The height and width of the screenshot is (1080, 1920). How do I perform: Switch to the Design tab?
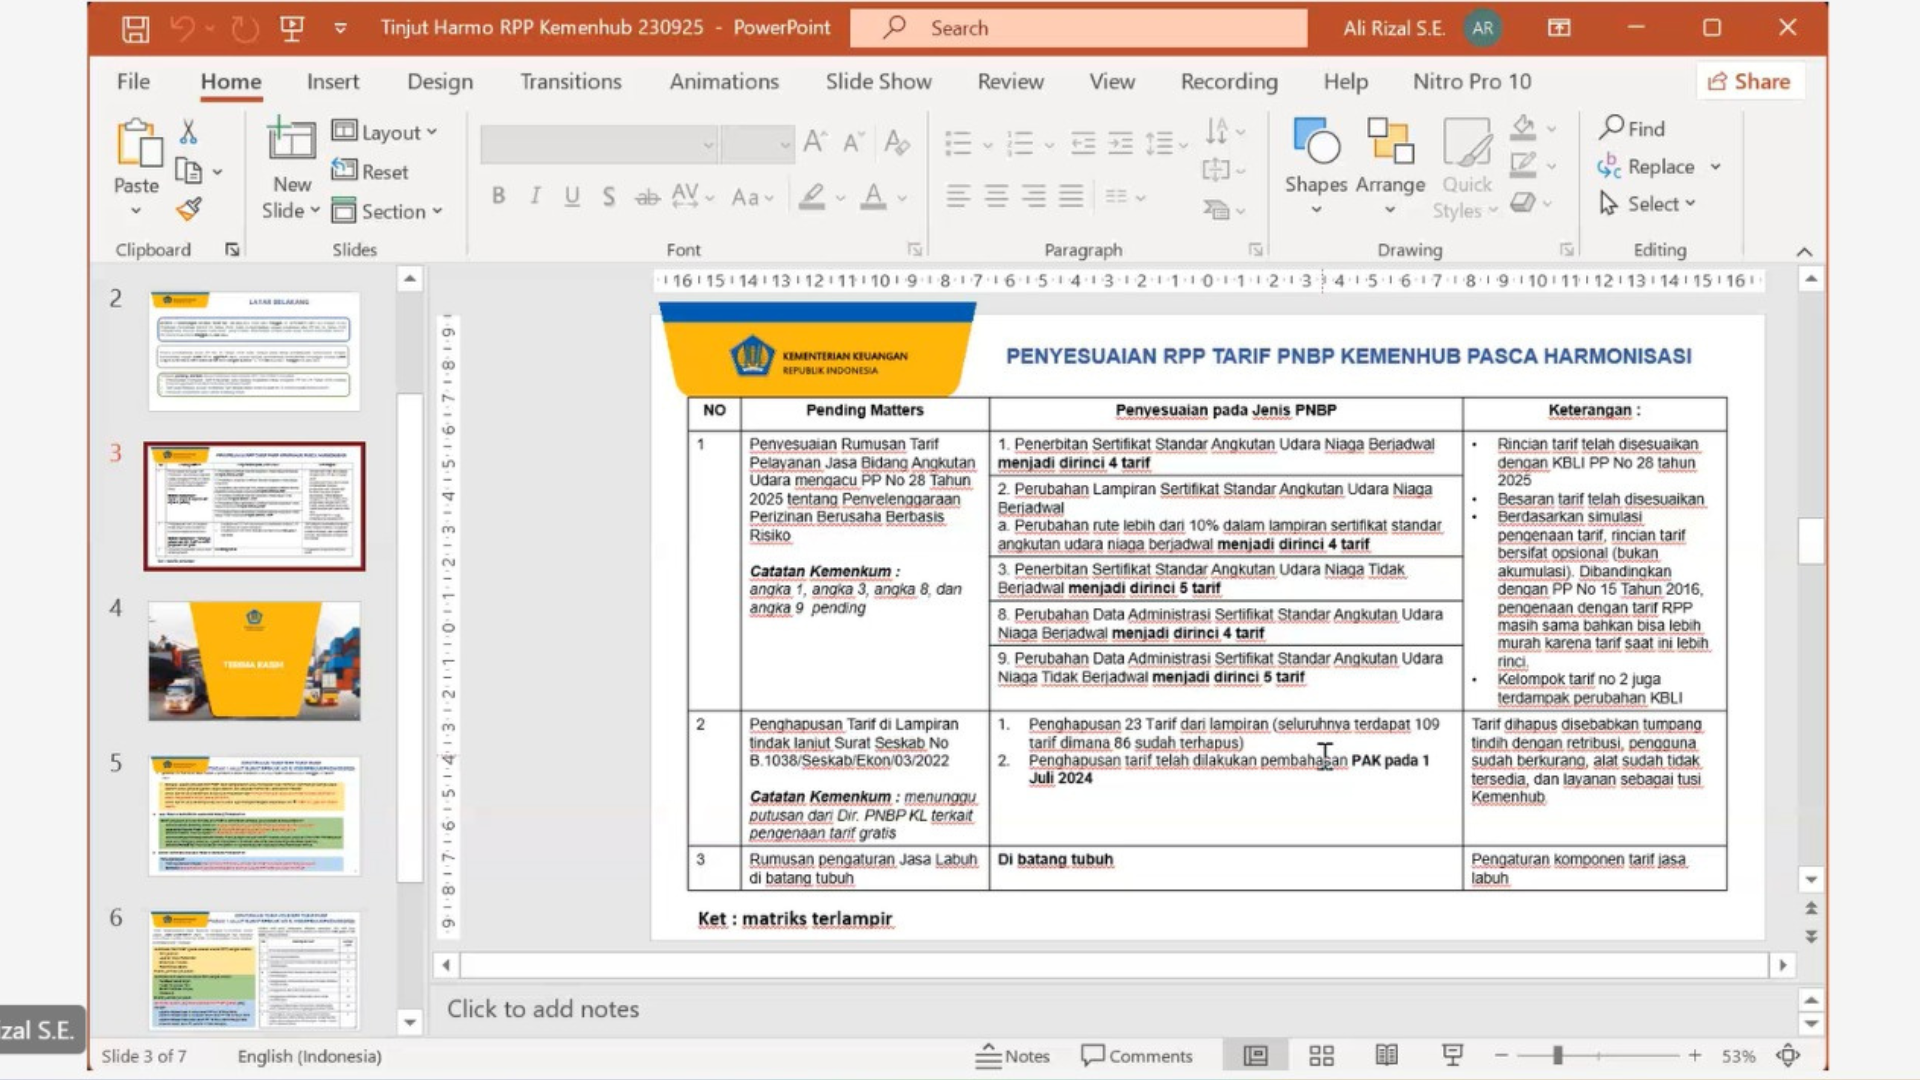click(440, 81)
